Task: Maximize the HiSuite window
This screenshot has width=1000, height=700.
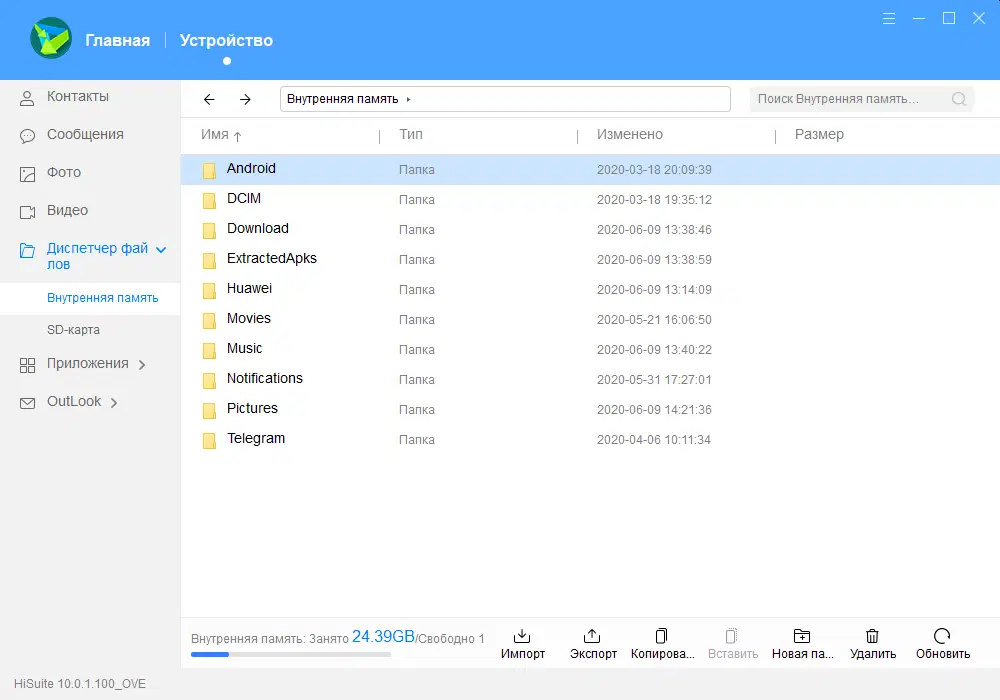Action: 949,18
